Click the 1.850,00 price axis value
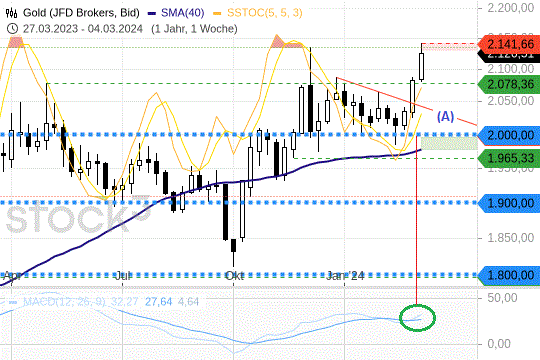The height and width of the screenshot is (360, 540). [511, 238]
